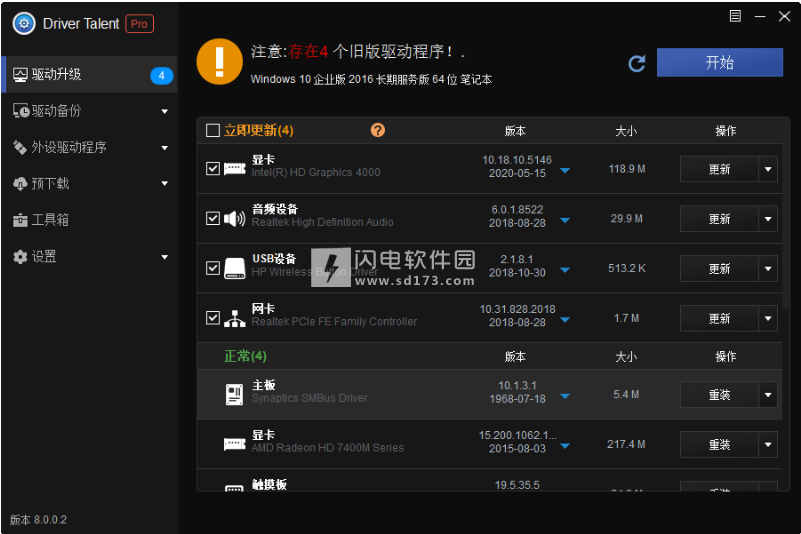Click the Windows 10 system info text
801x534 pixels.
pyautogui.click(x=371, y=79)
